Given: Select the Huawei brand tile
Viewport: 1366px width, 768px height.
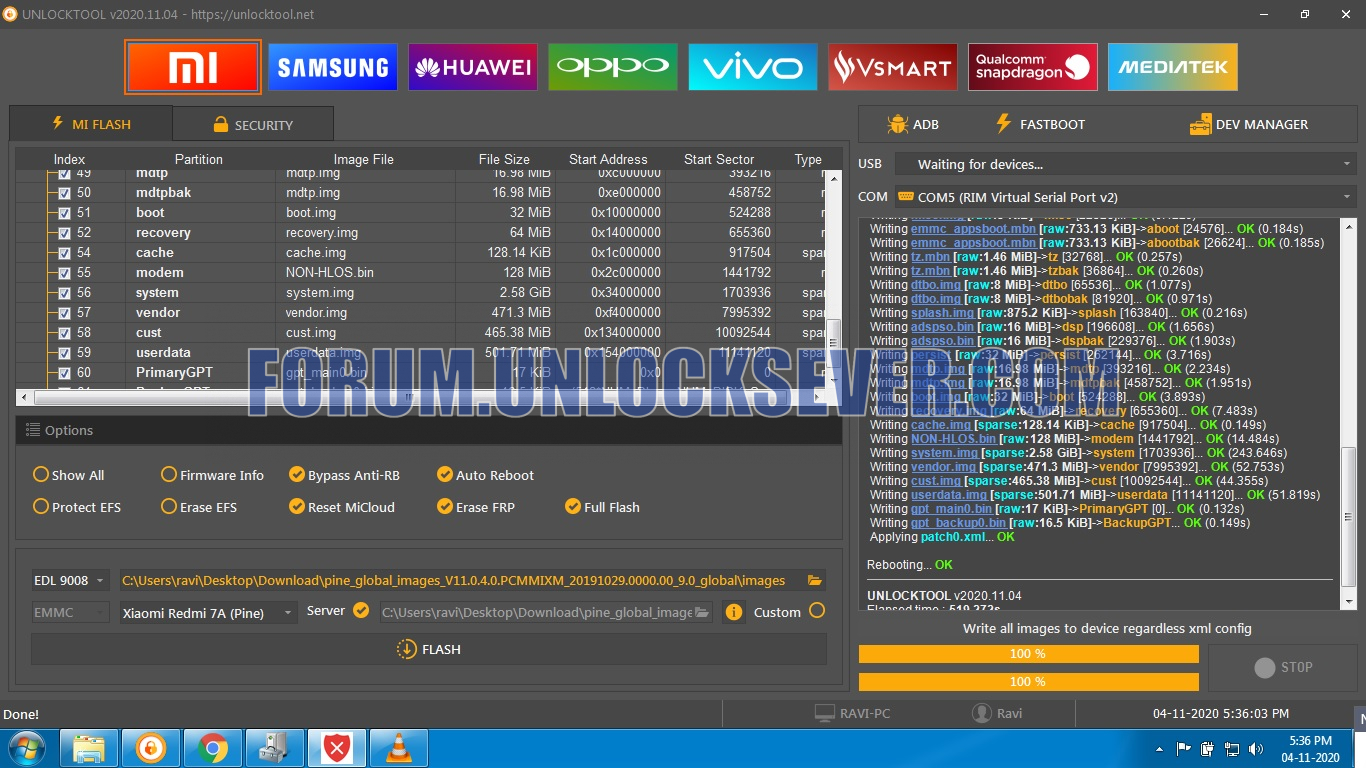Looking at the screenshot, I should tap(473, 67).
